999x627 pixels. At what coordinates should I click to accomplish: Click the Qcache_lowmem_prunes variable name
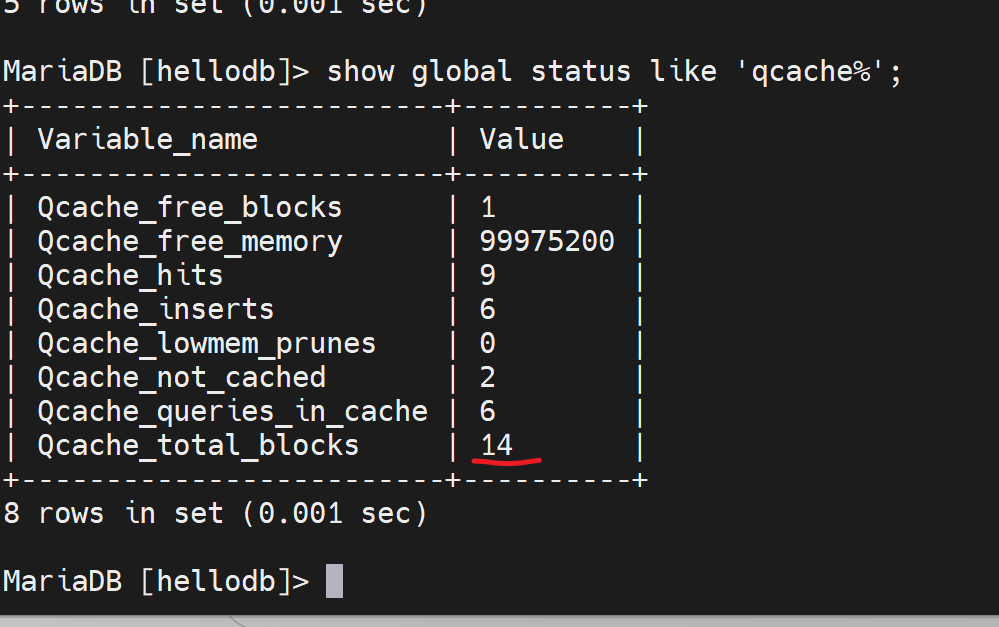[207, 344]
